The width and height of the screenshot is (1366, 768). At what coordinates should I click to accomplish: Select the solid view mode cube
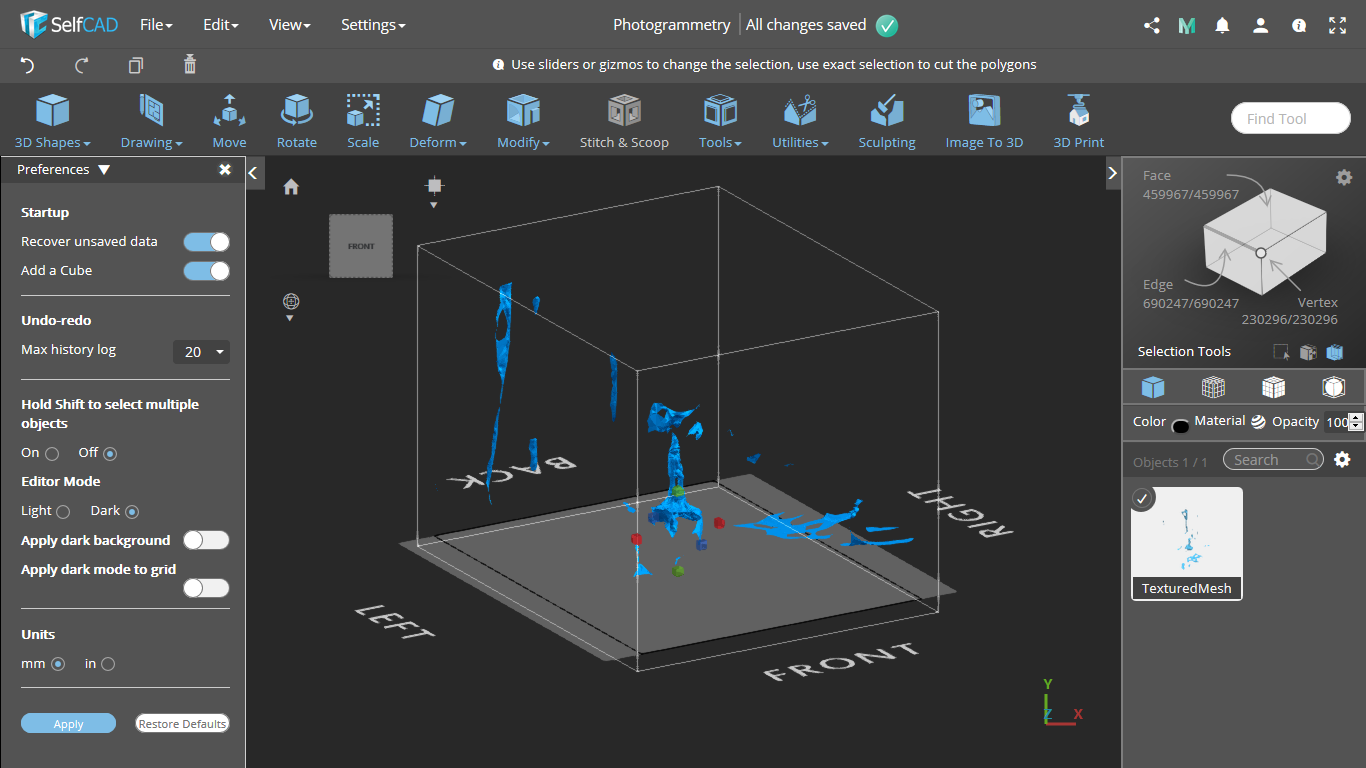pos(1153,387)
